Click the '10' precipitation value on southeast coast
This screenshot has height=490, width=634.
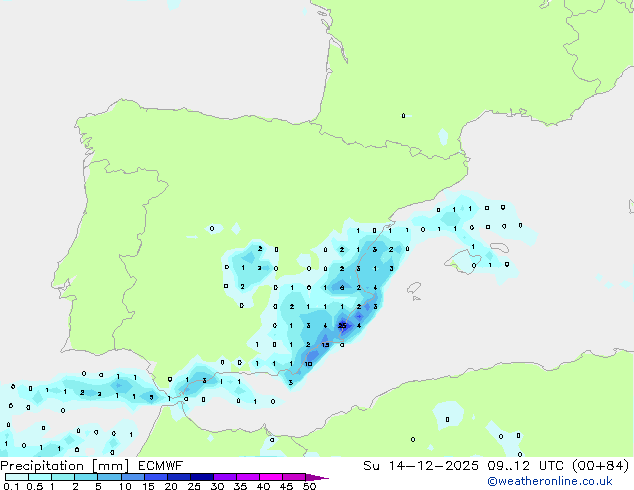pos(308,364)
